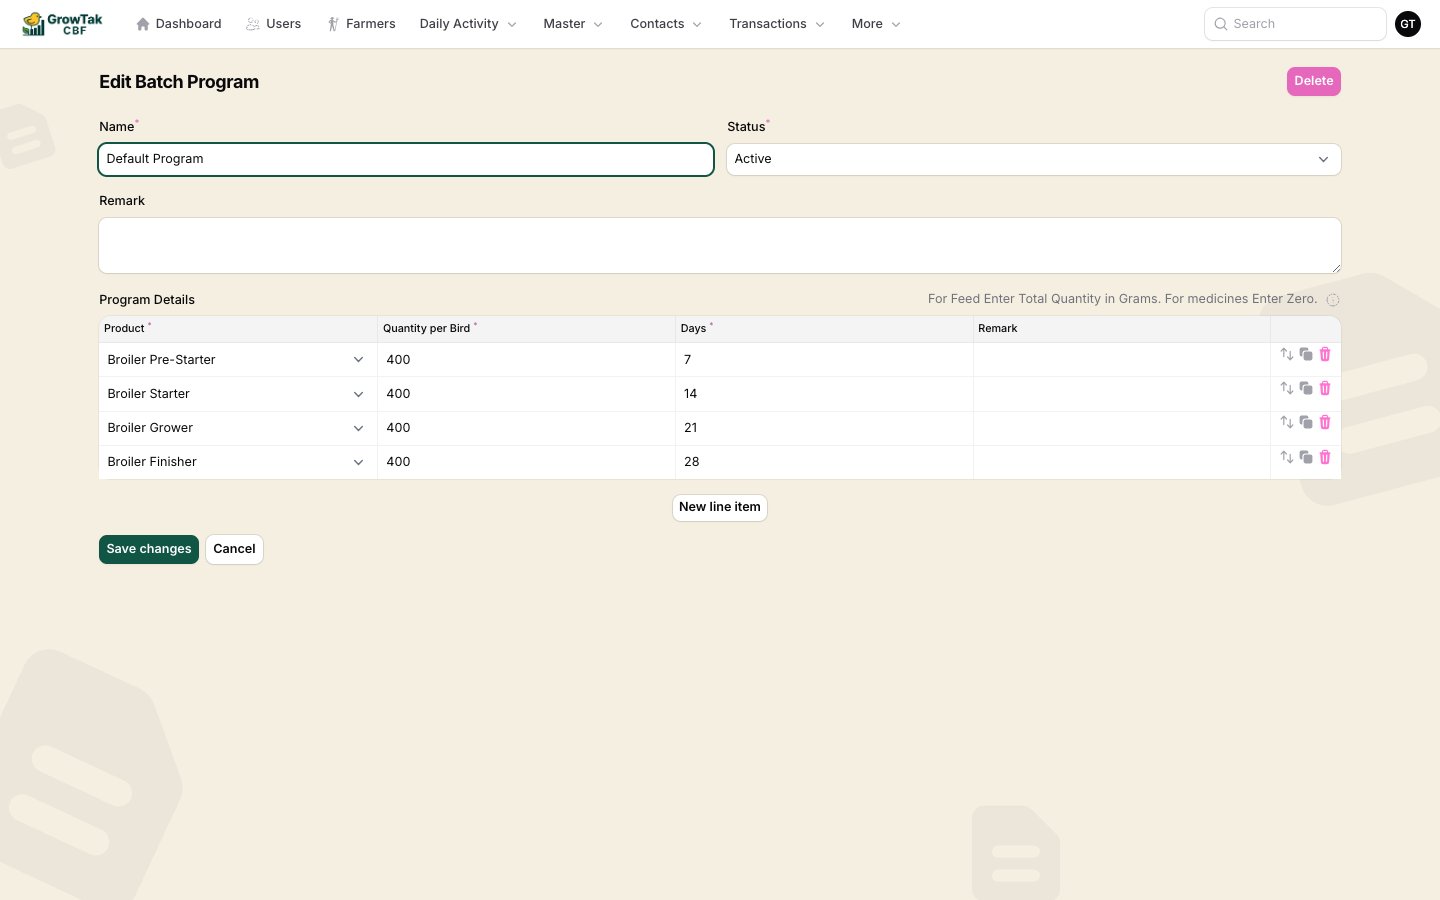Reorder the Broiler Grower row
This screenshot has width=1440, height=900.
click(1287, 422)
